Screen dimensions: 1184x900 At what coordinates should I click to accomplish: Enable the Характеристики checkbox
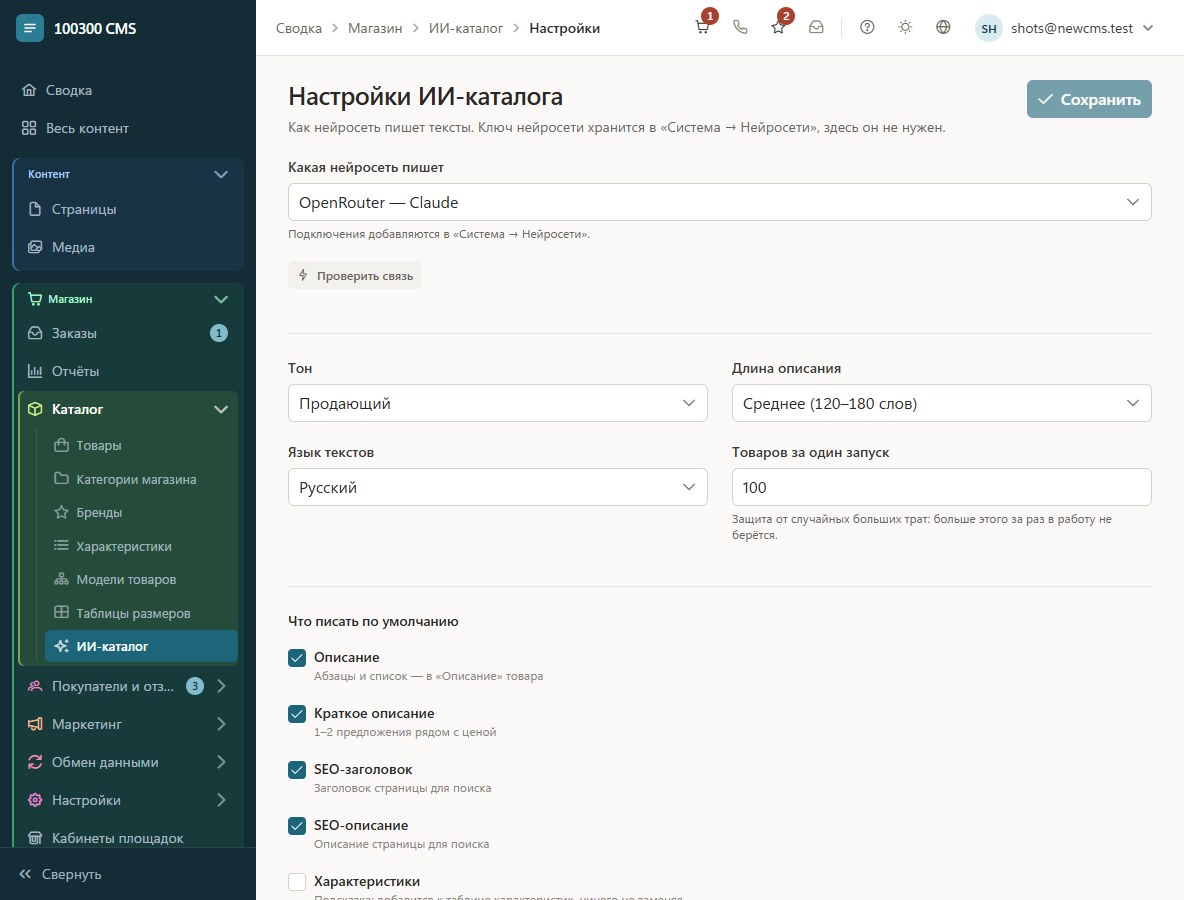click(297, 881)
